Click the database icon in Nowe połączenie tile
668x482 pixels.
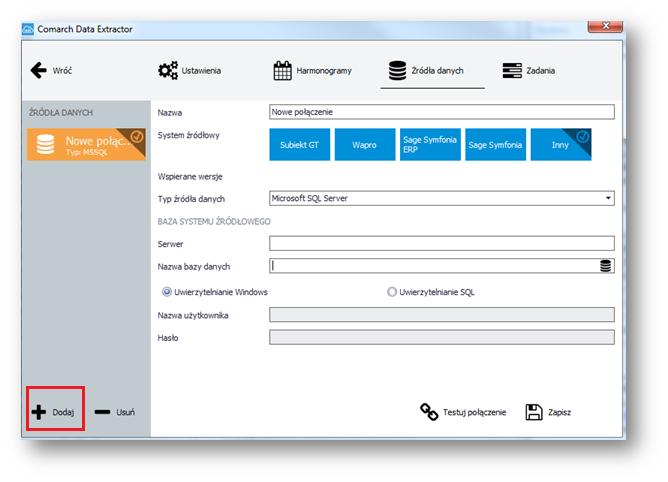(x=46, y=144)
